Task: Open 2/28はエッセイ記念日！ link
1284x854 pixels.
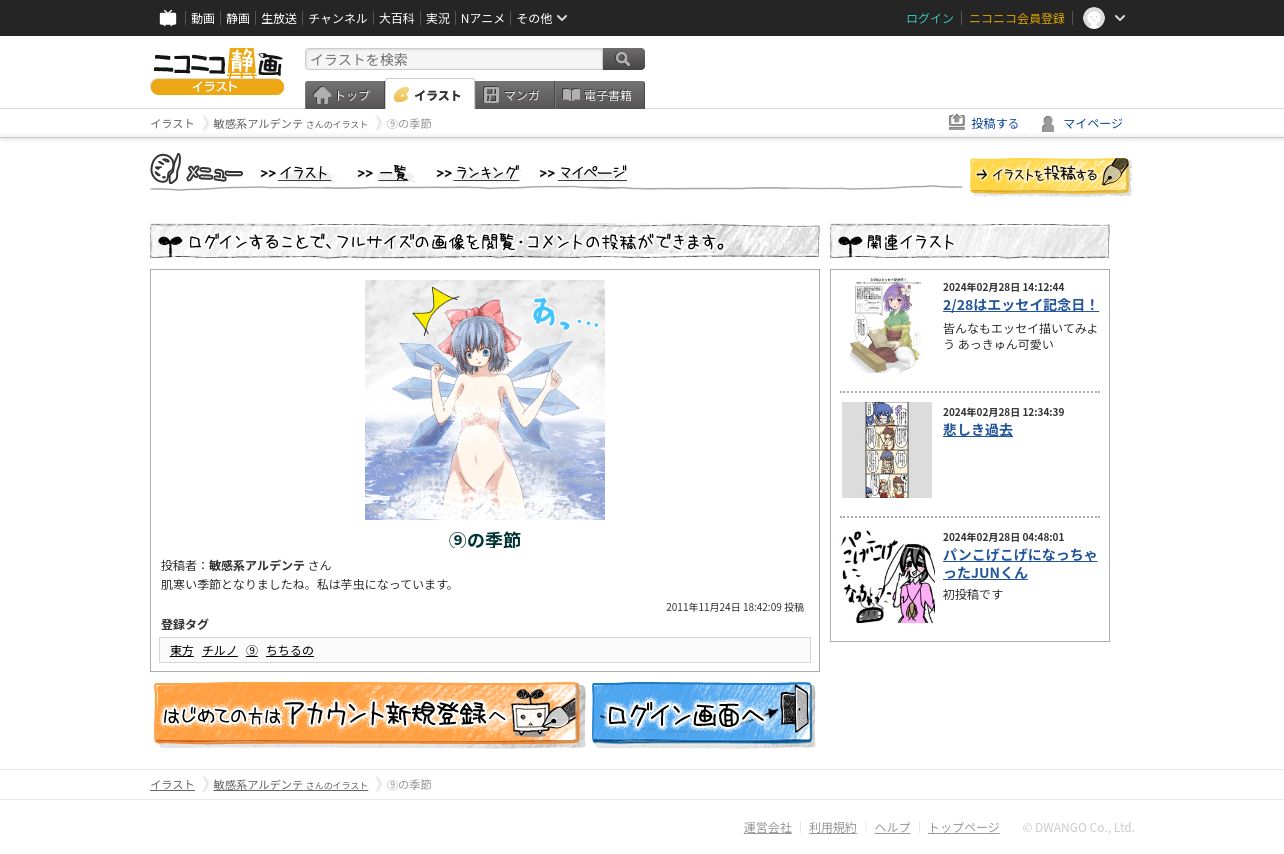Action: pyautogui.click(x=1021, y=305)
